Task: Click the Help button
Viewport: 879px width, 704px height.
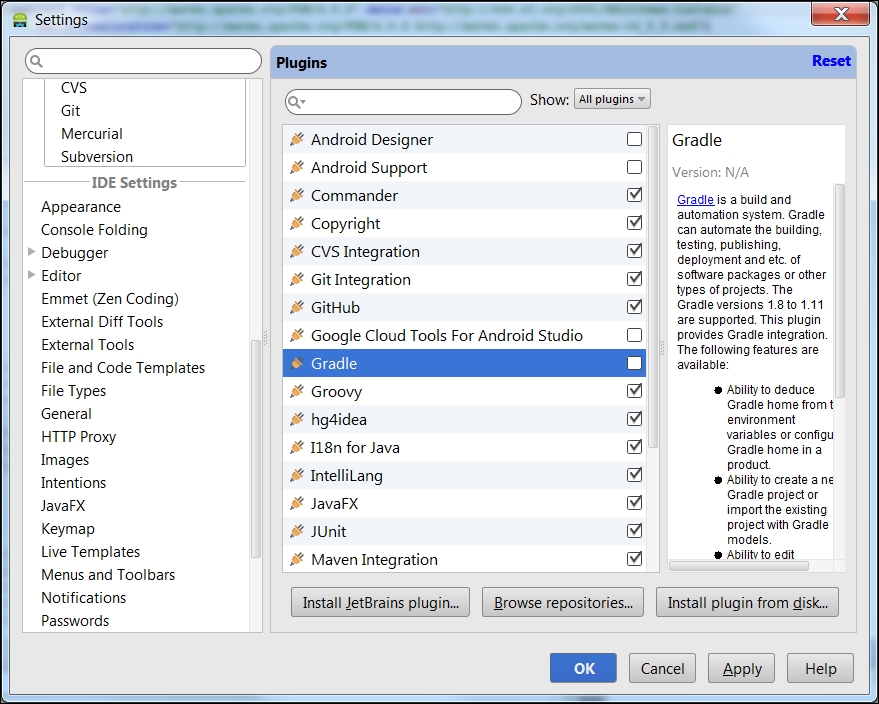Action: pyautogui.click(x=820, y=668)
